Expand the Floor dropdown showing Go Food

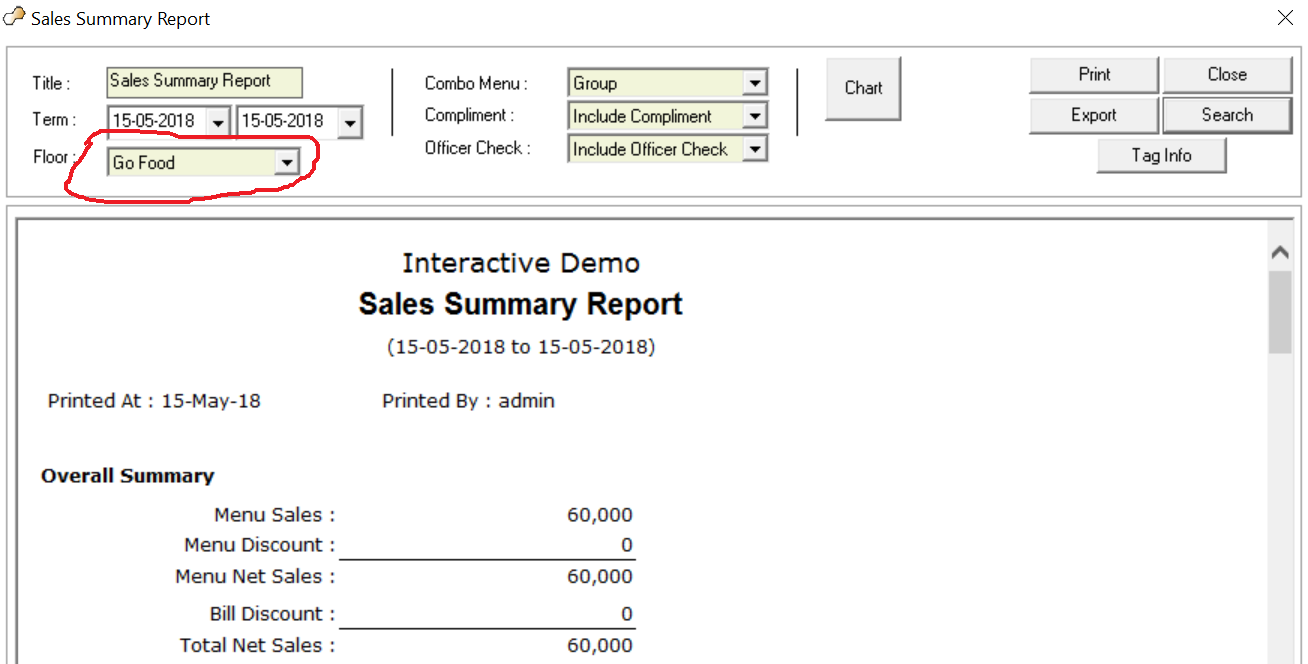tap(286, 162)
